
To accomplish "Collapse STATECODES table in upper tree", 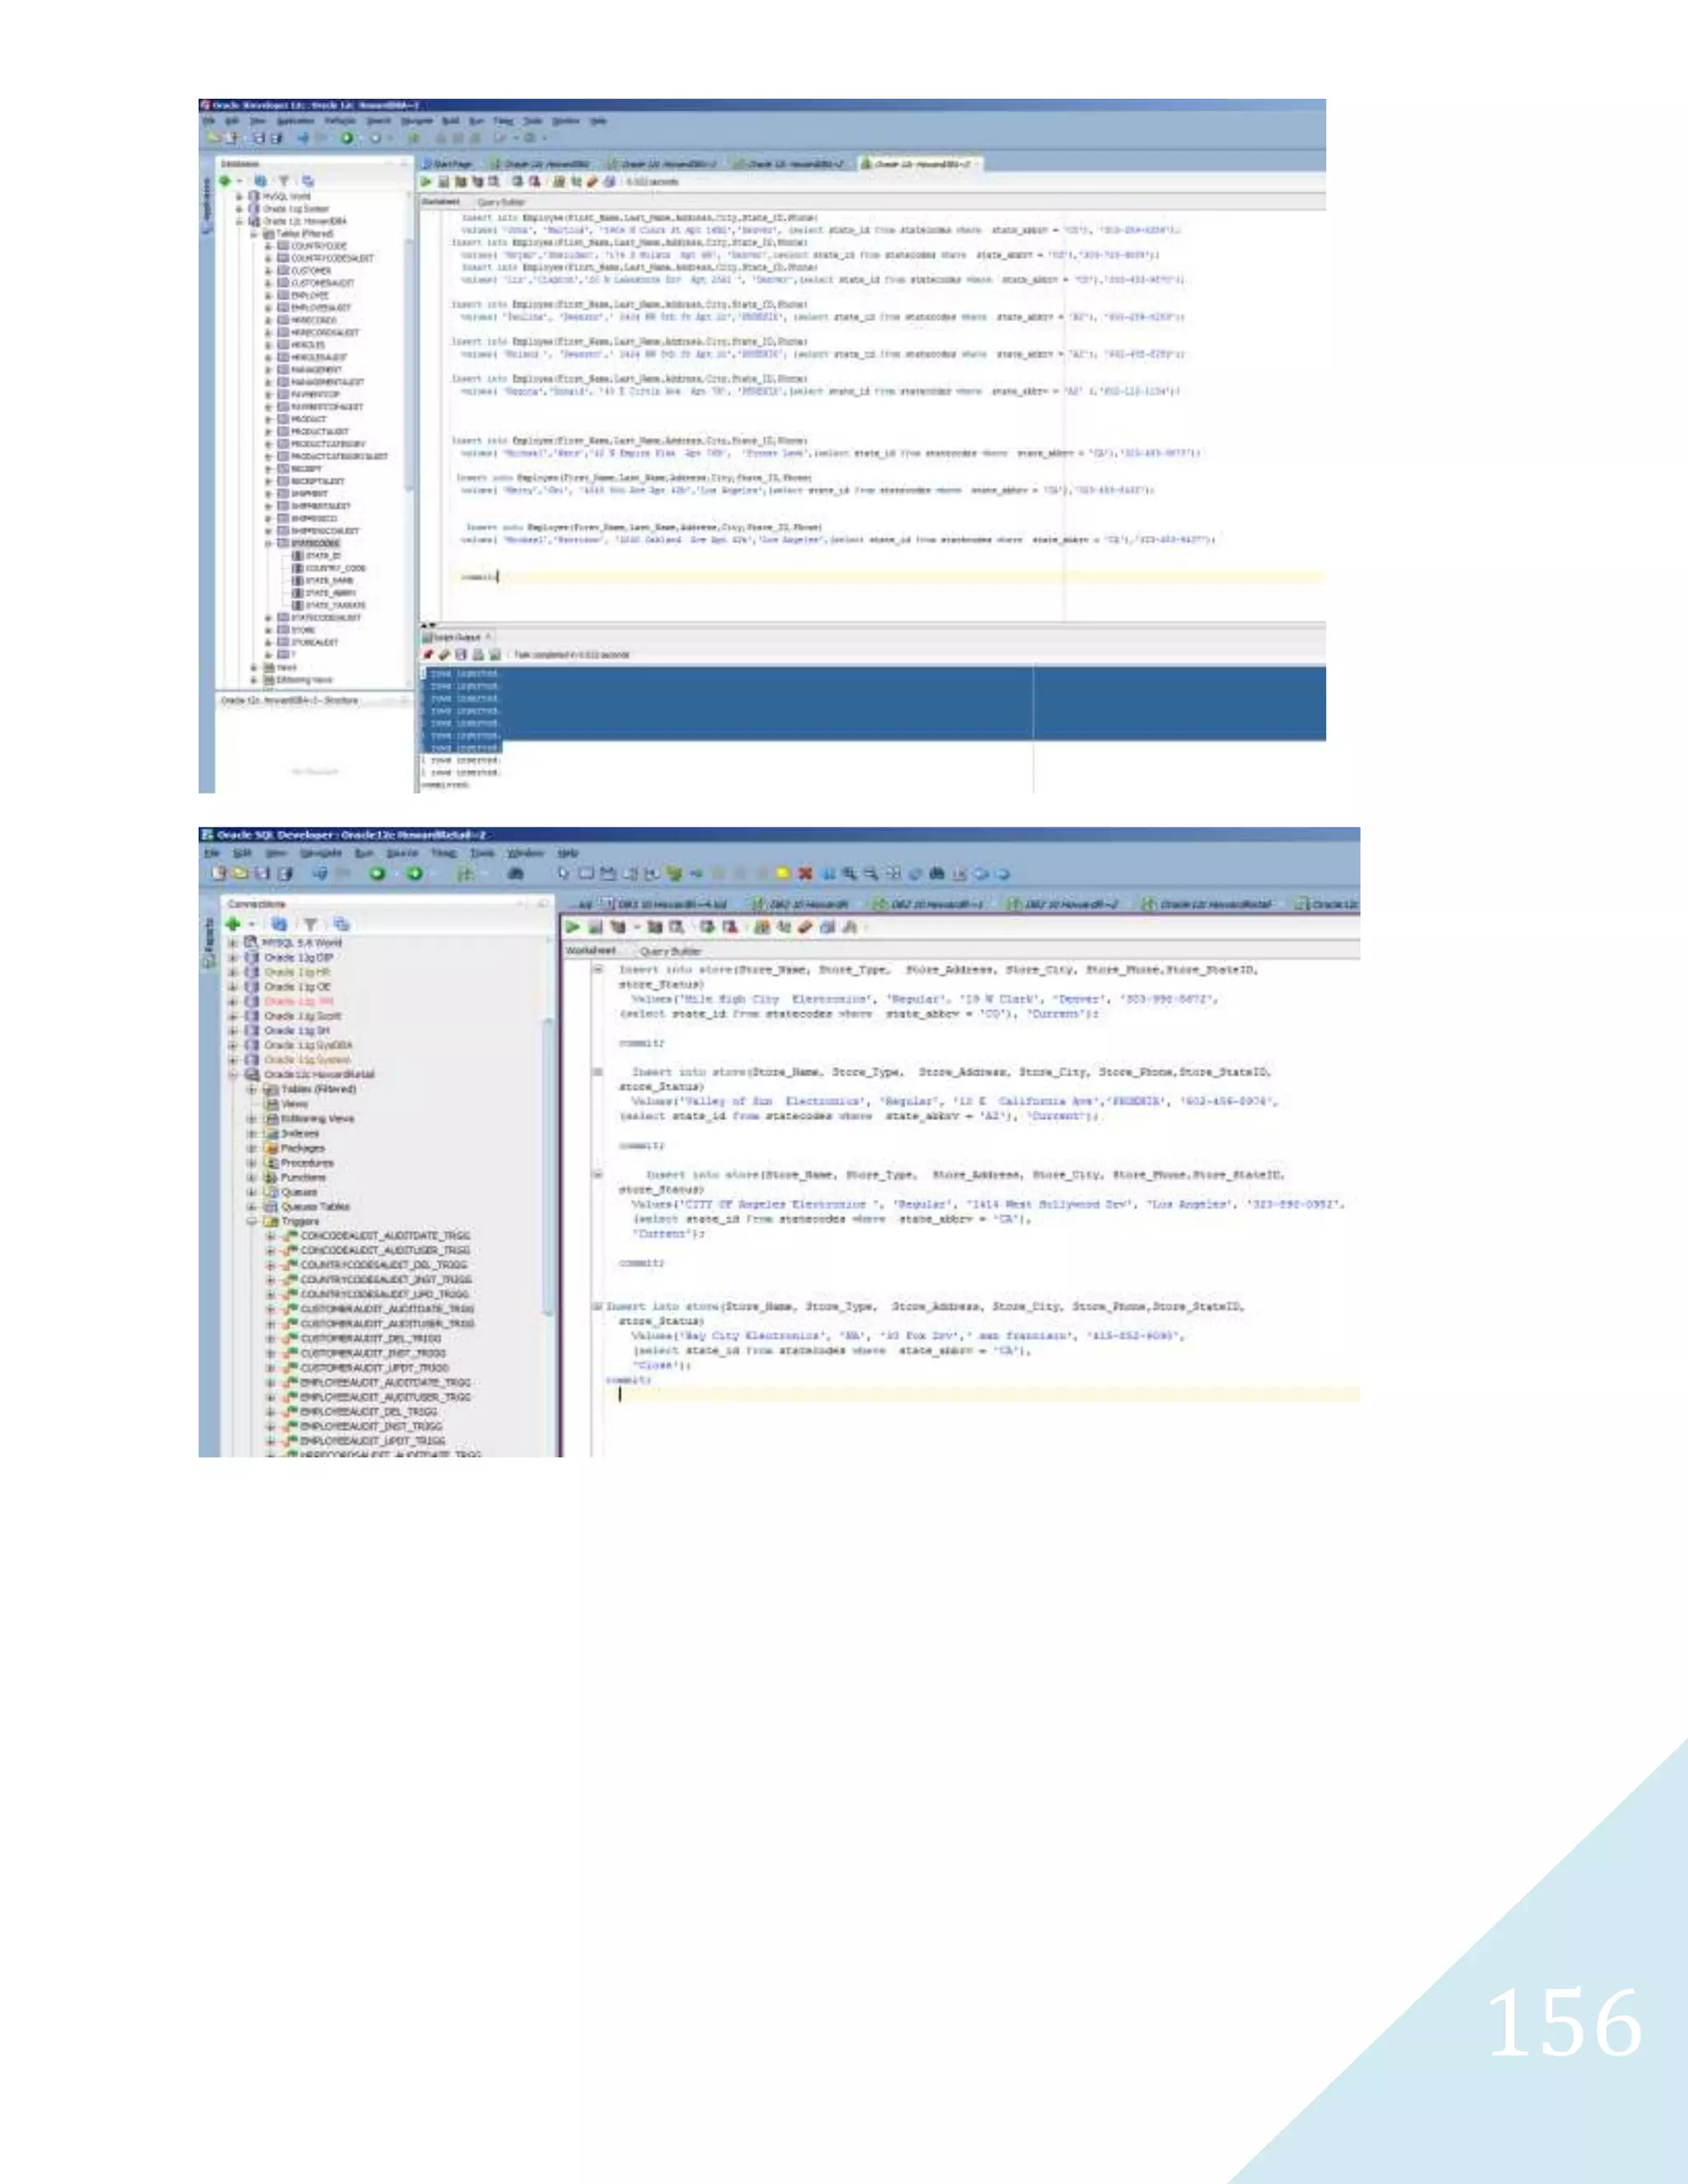I will 268,543.
